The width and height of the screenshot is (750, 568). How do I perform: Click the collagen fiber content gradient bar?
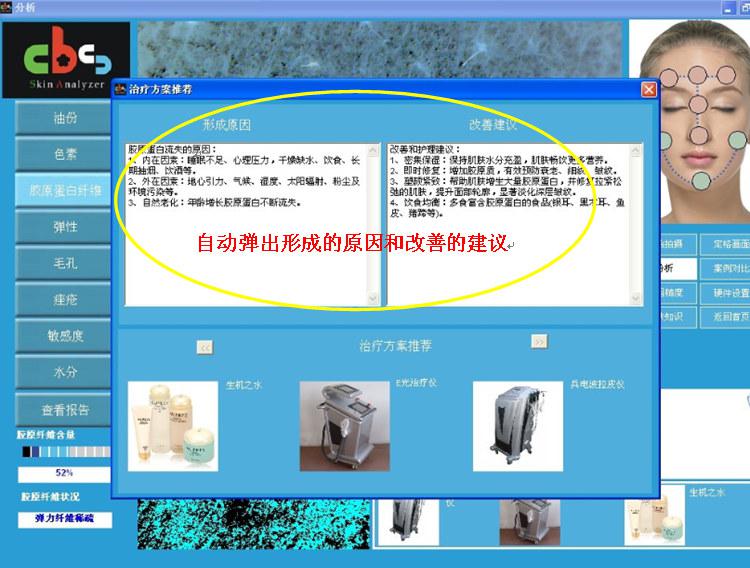pyautogui.click(x=64, y=452)
